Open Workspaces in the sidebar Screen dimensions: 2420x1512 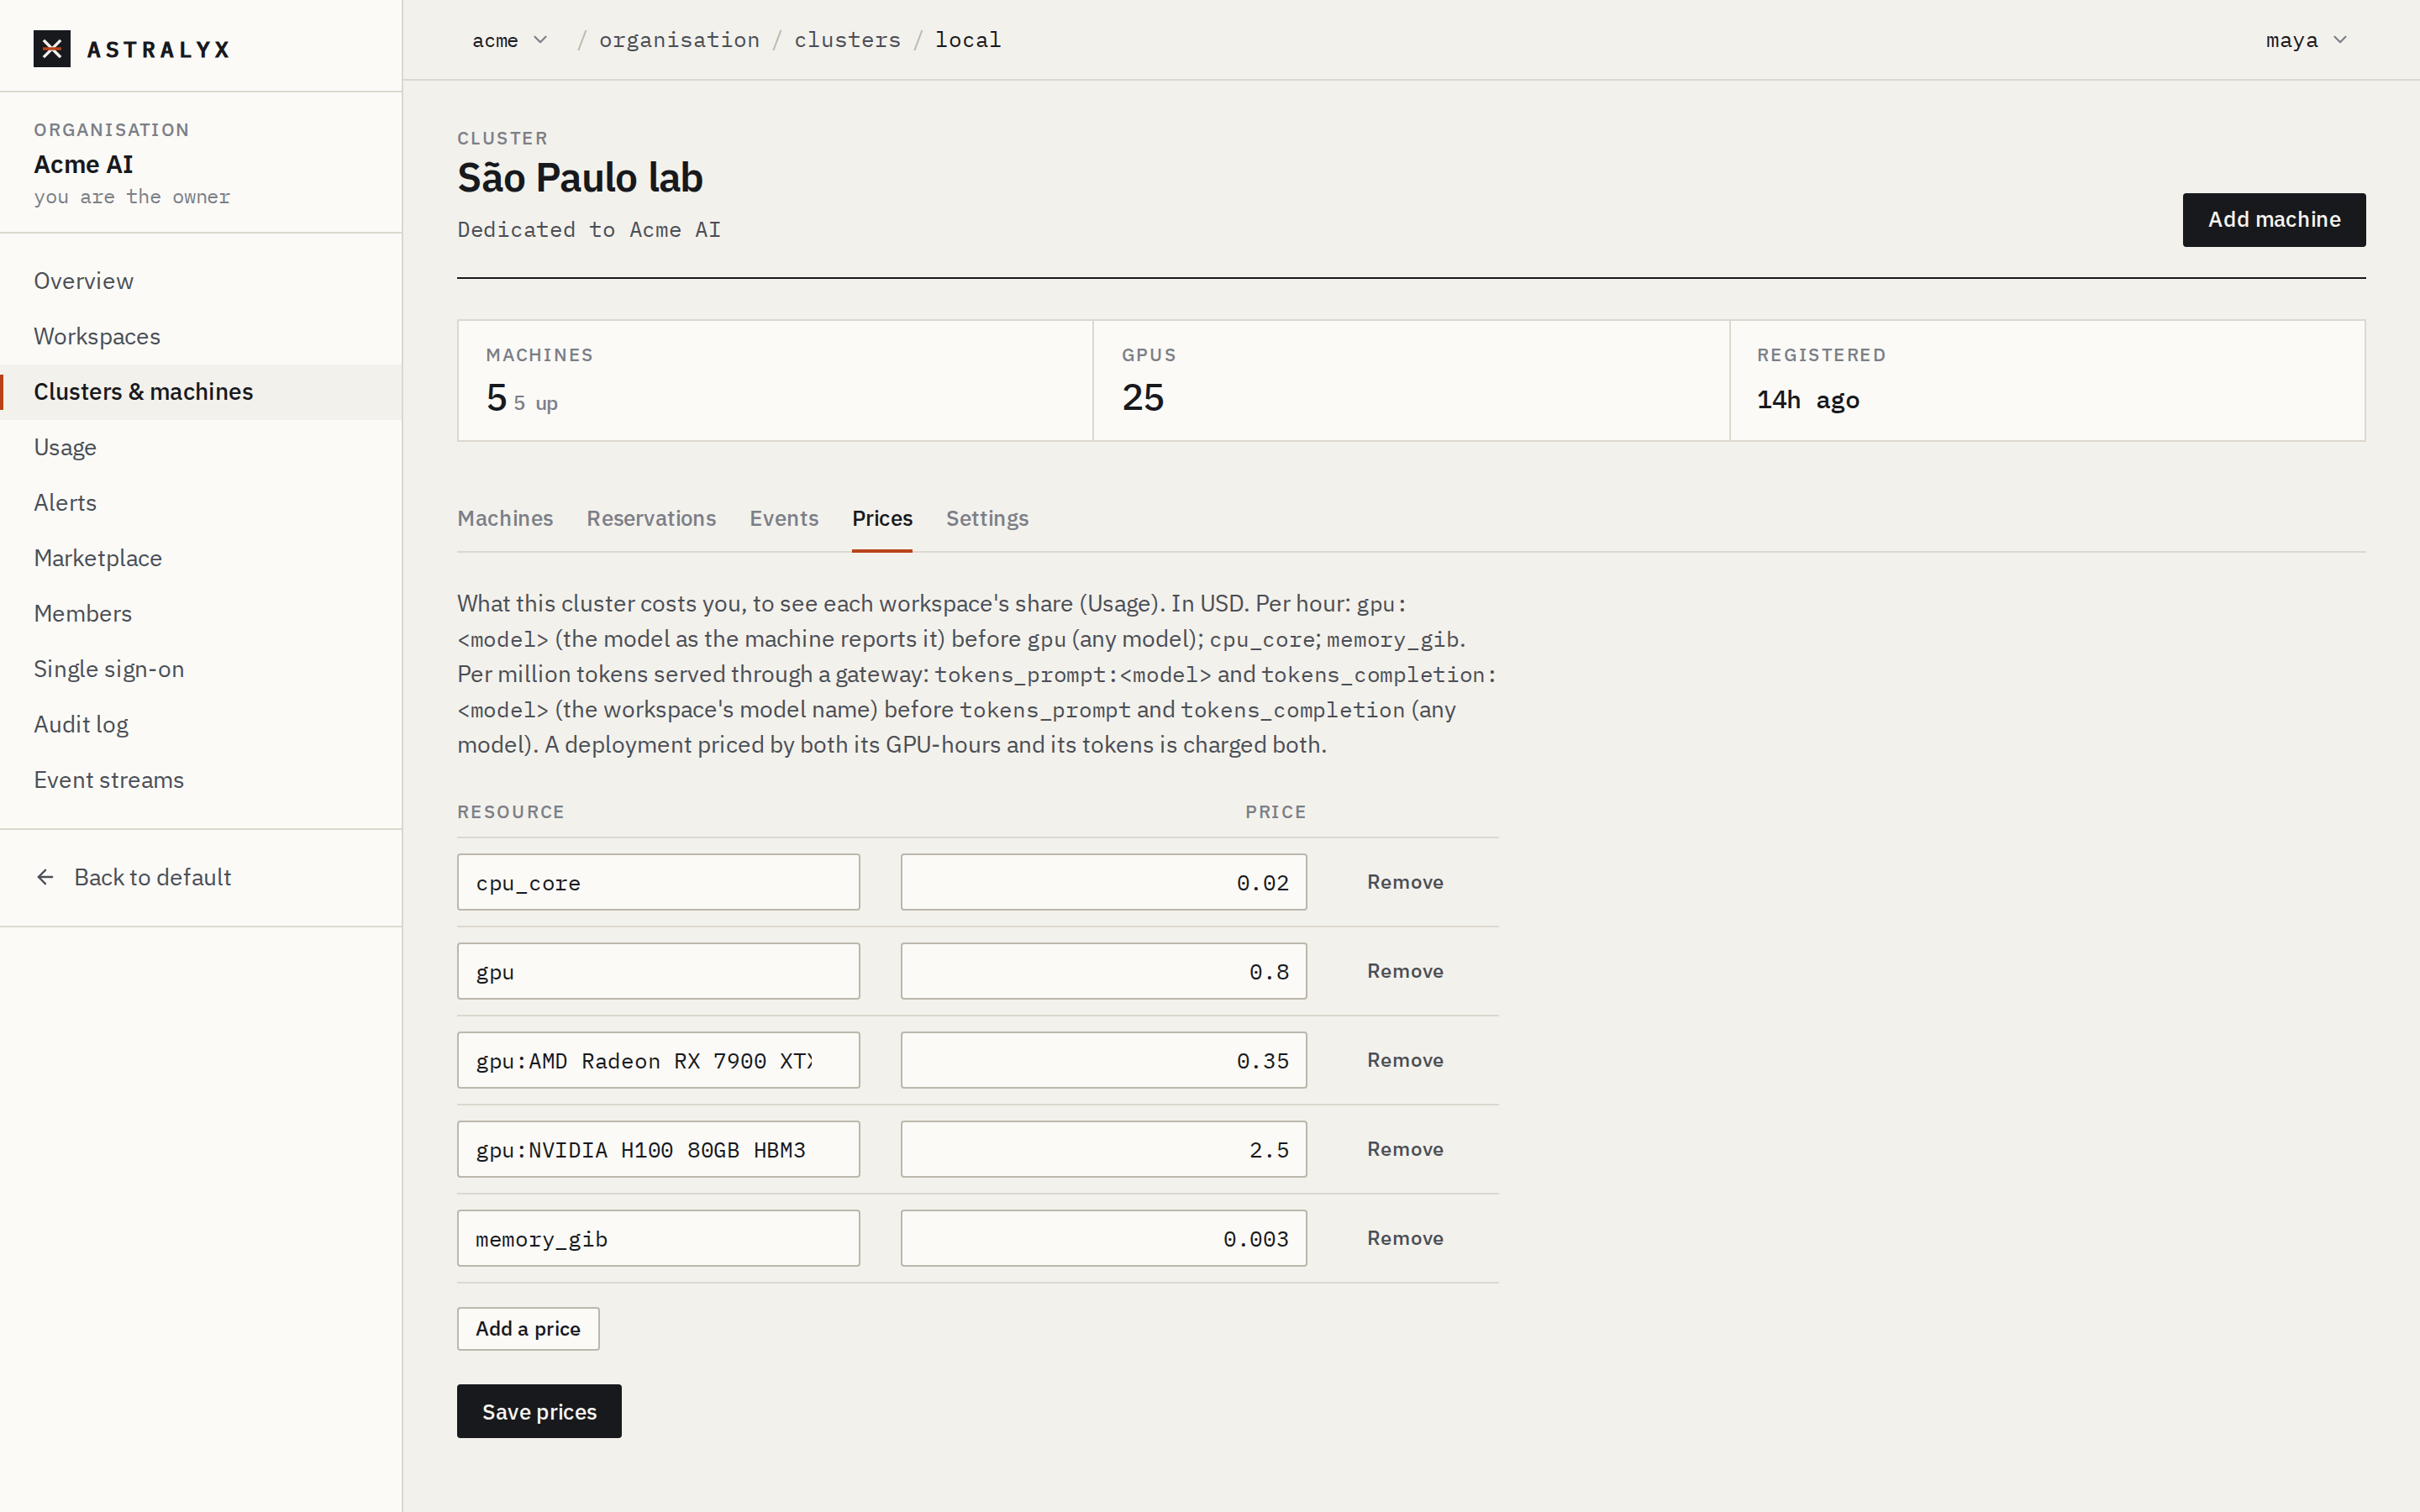click(x=201, y=336)
